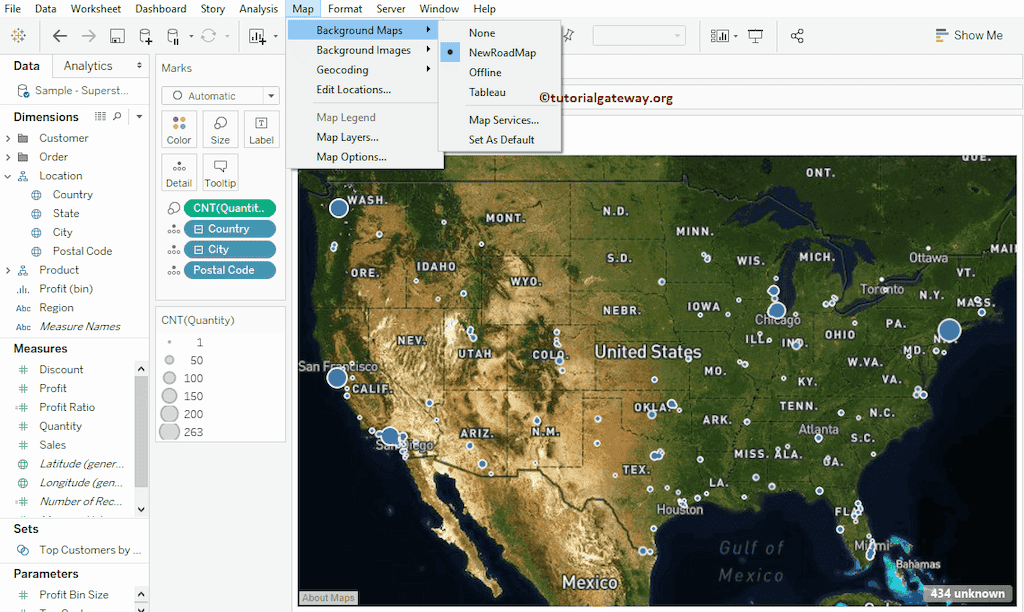Open the Size control on the Marks card
Image resolution: width=1024 pixels, height=612 pixels.
(x=220, y=129)
